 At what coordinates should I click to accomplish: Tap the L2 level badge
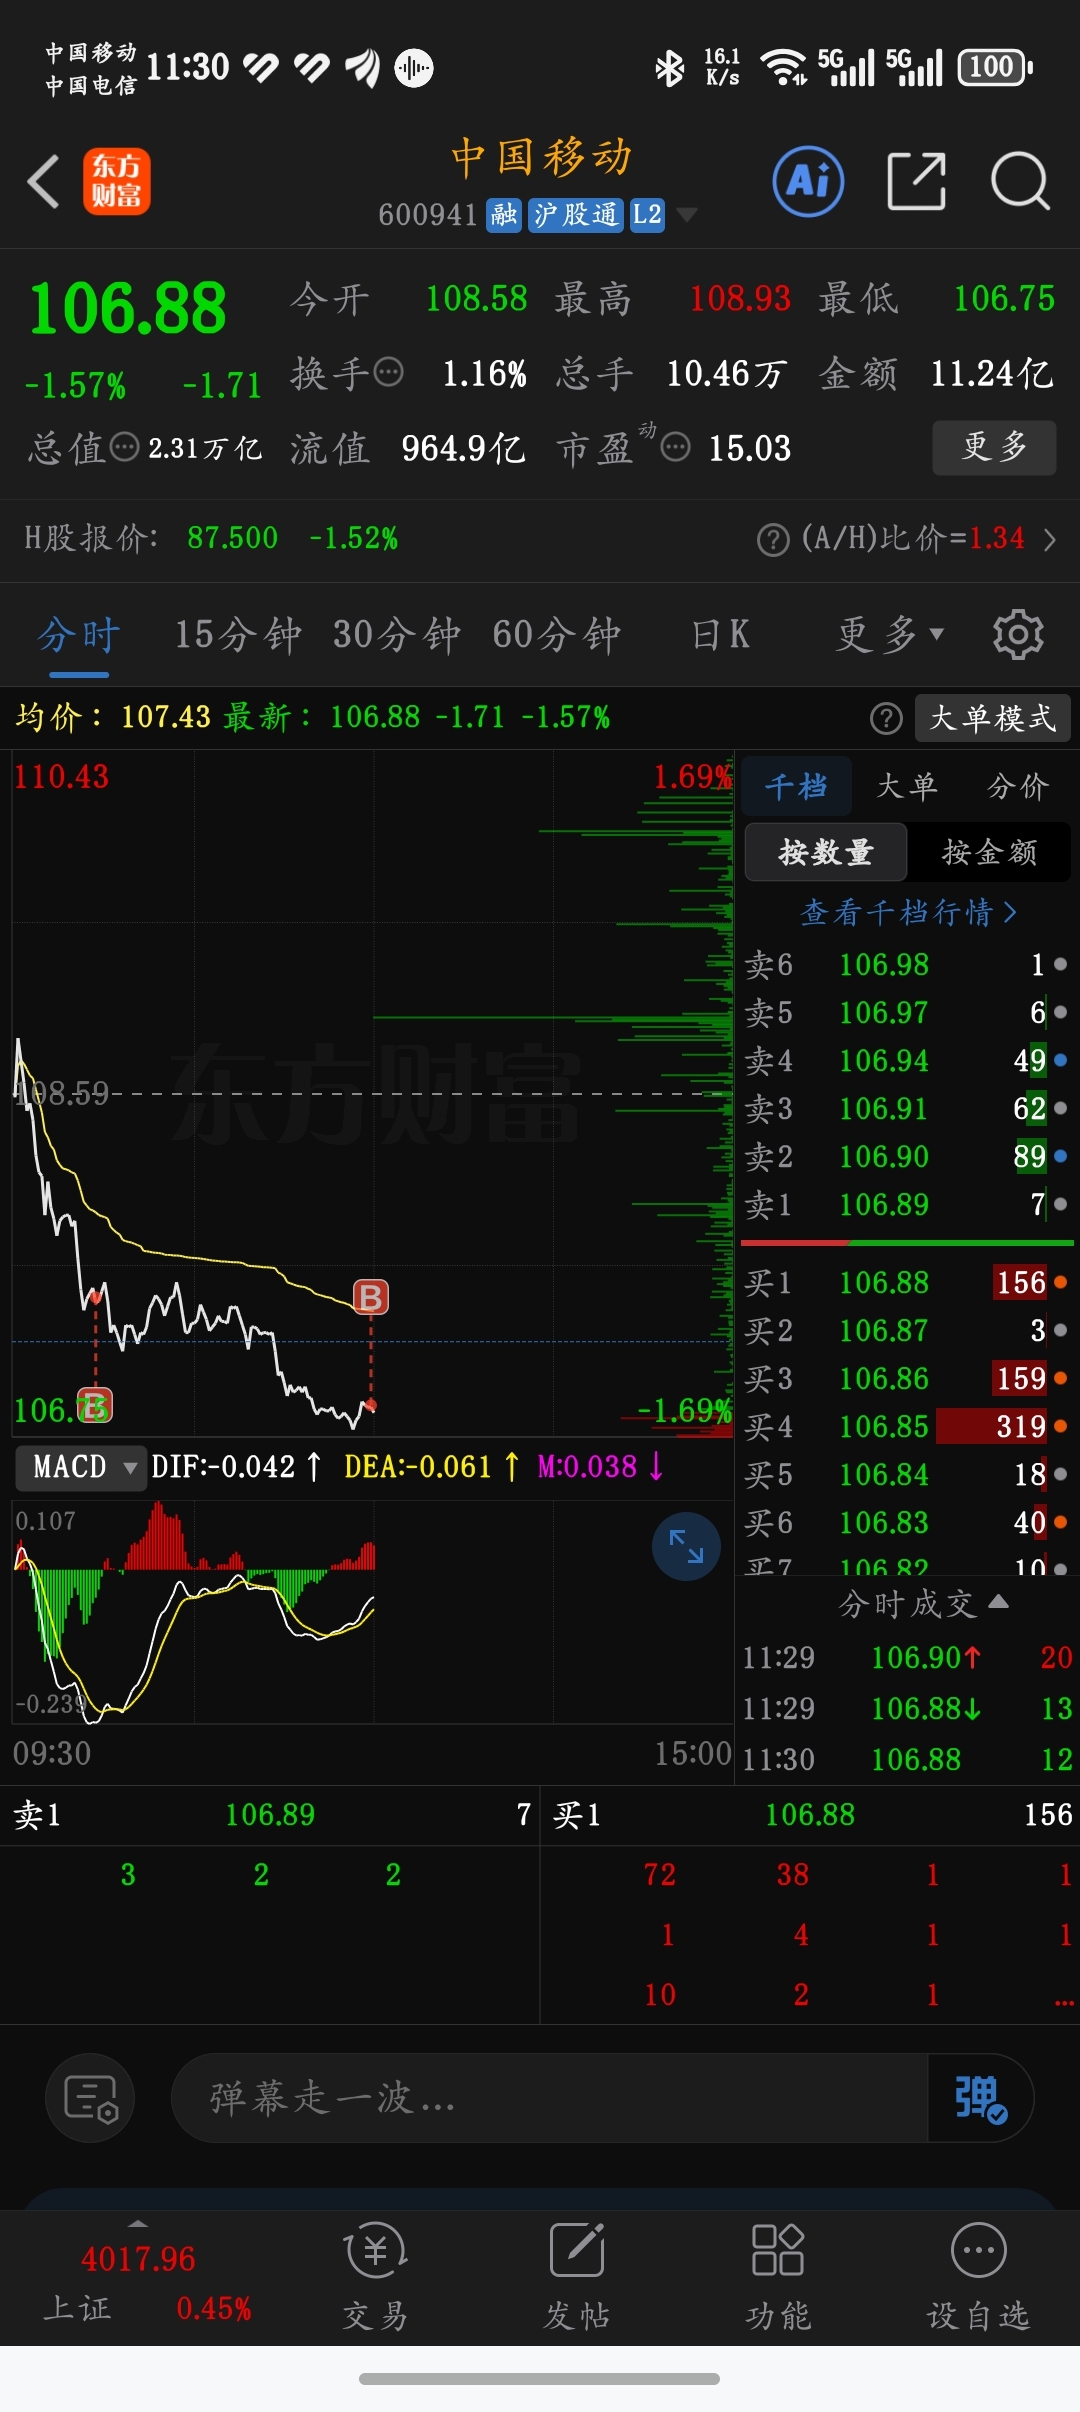point(647,214)
